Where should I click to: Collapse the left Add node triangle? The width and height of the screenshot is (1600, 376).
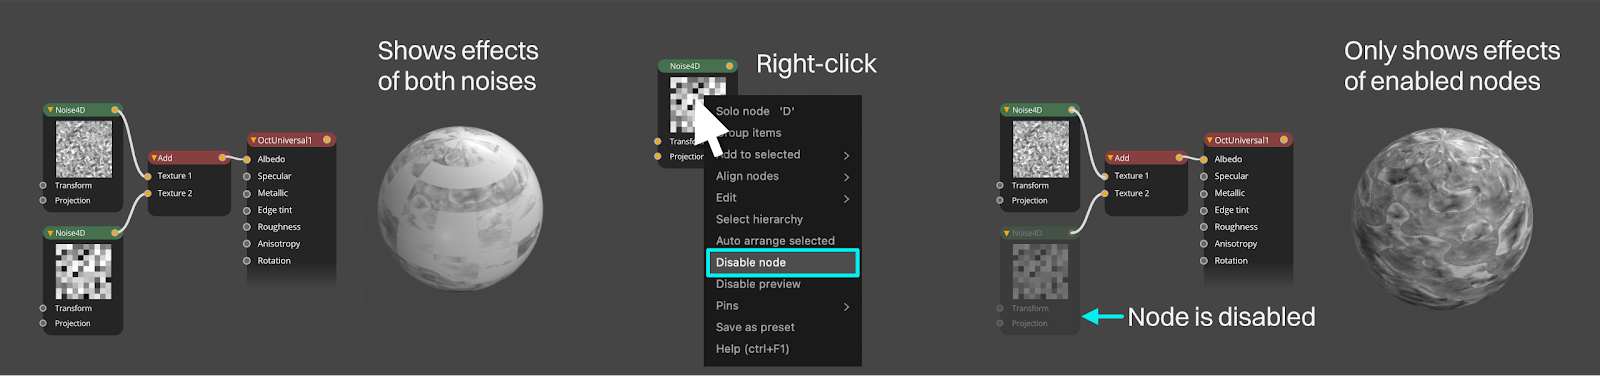coord(154,158)
